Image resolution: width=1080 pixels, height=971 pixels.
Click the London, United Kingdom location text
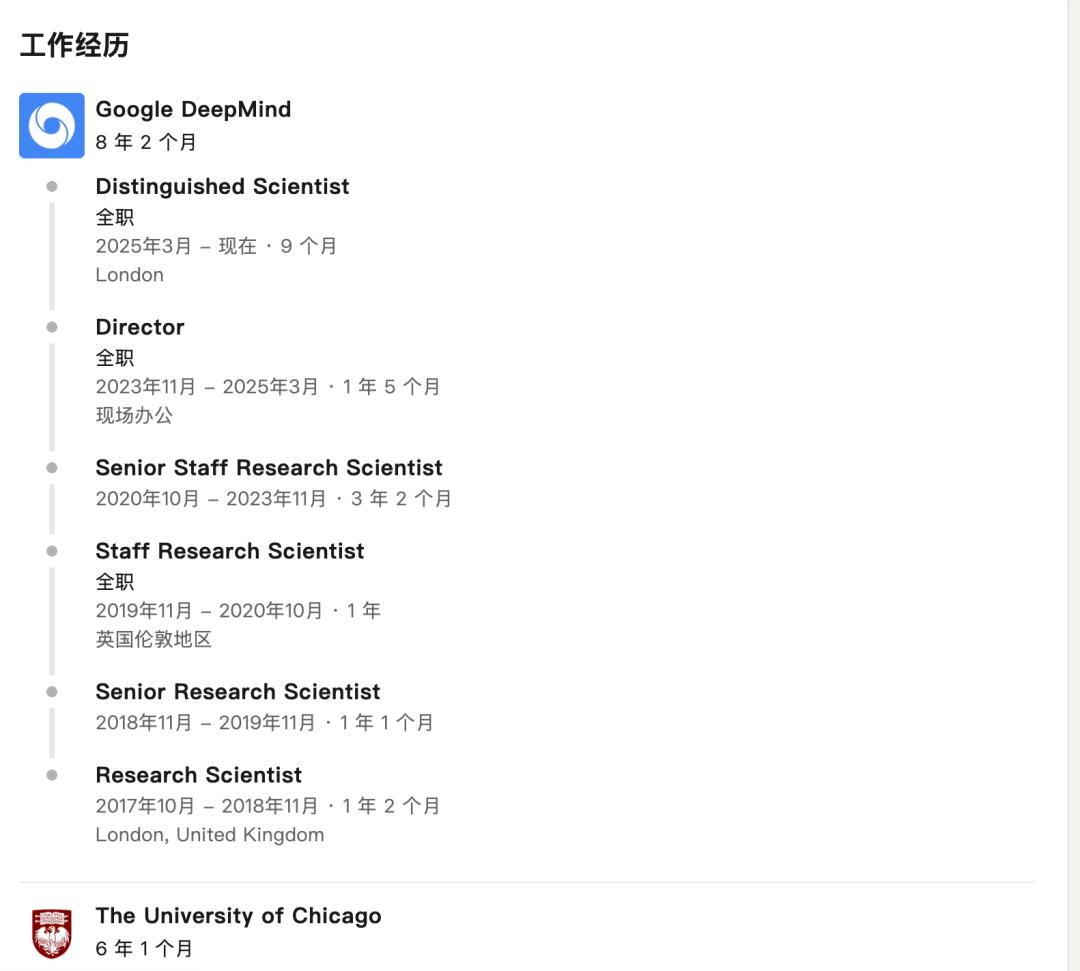click(210, 835)
